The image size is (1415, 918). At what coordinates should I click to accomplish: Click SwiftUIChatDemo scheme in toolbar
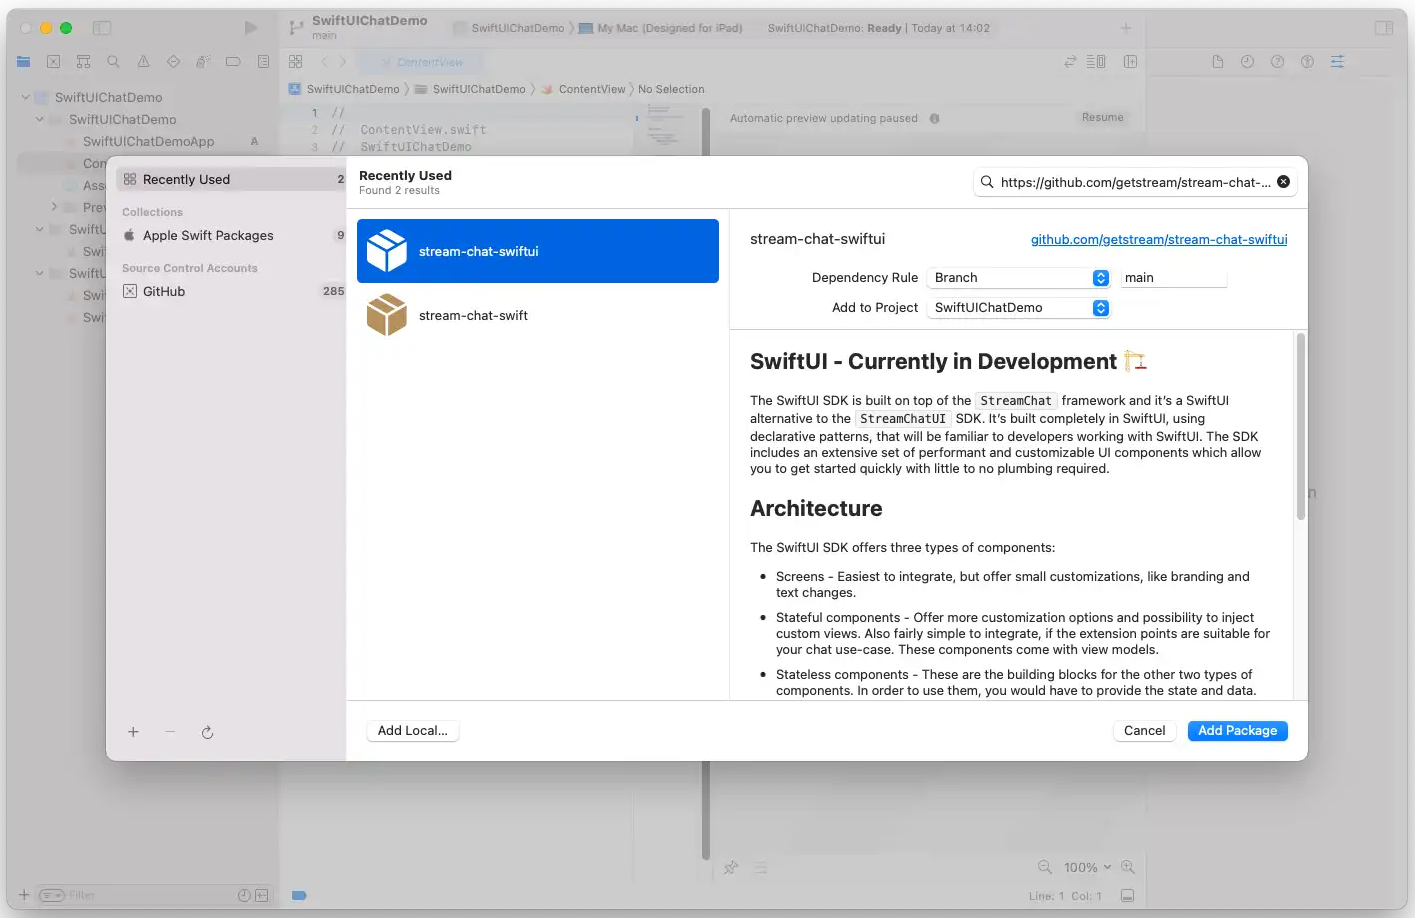click(517, 28)
